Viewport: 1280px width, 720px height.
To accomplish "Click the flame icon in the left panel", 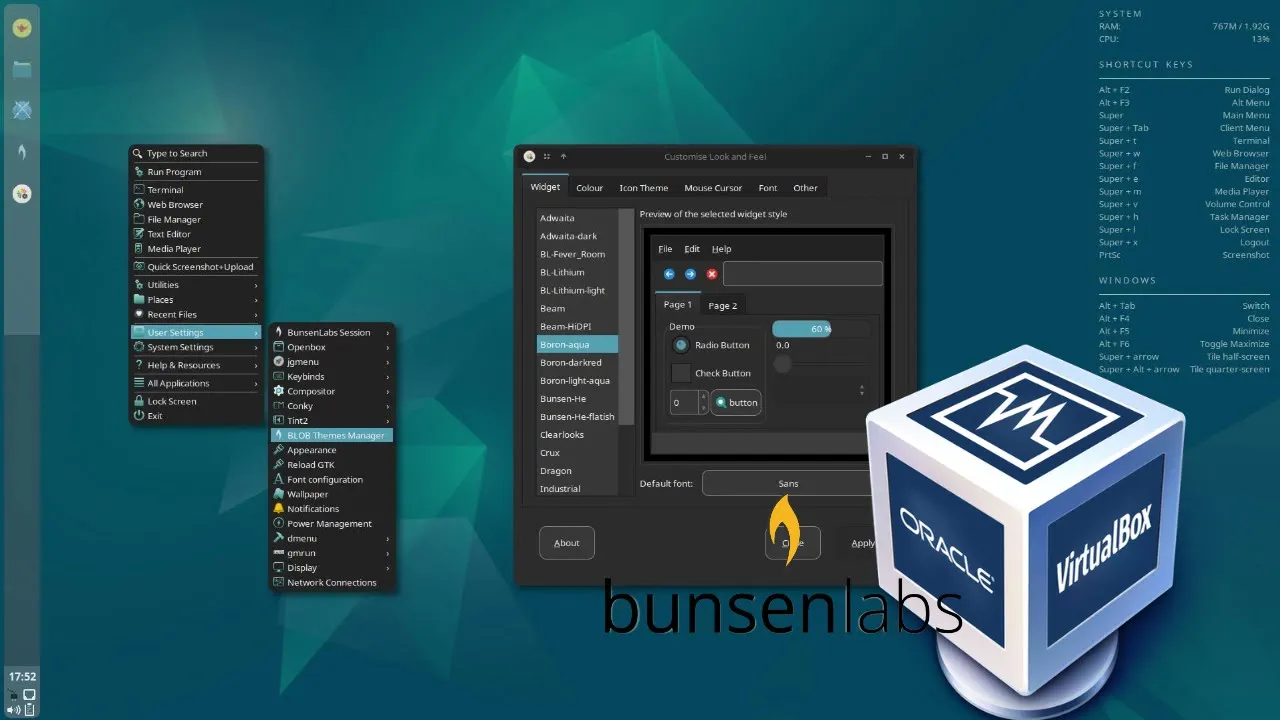I will click(21, 152).
